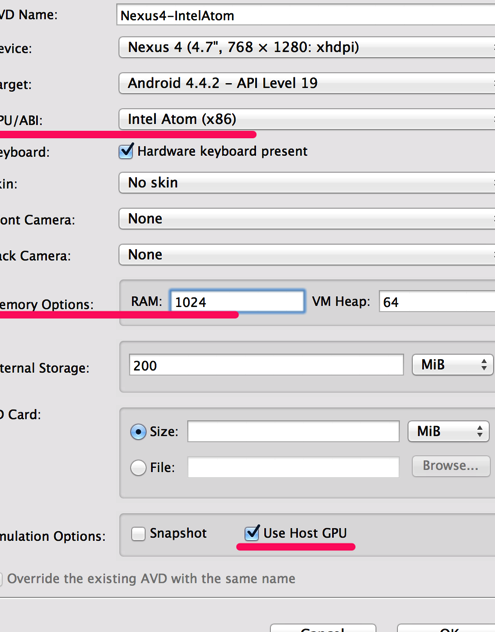Open the Device dropdown showing Nexus 4

(x=307, y=47)
